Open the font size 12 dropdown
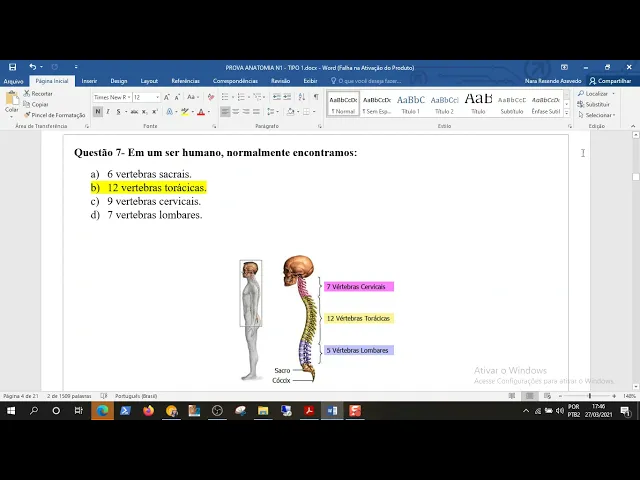Image resolution: width=640 pixels, height=480 pixels. click(158, 97)
